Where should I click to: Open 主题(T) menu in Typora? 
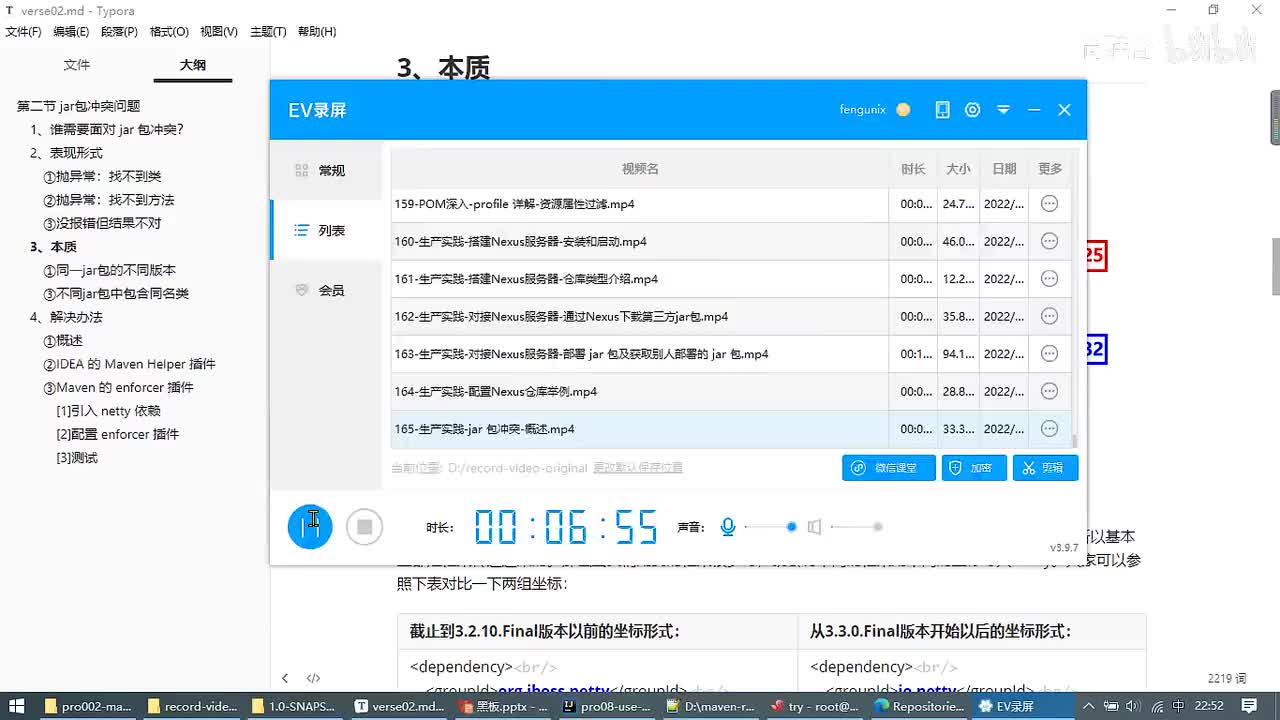tap(268, 32)
